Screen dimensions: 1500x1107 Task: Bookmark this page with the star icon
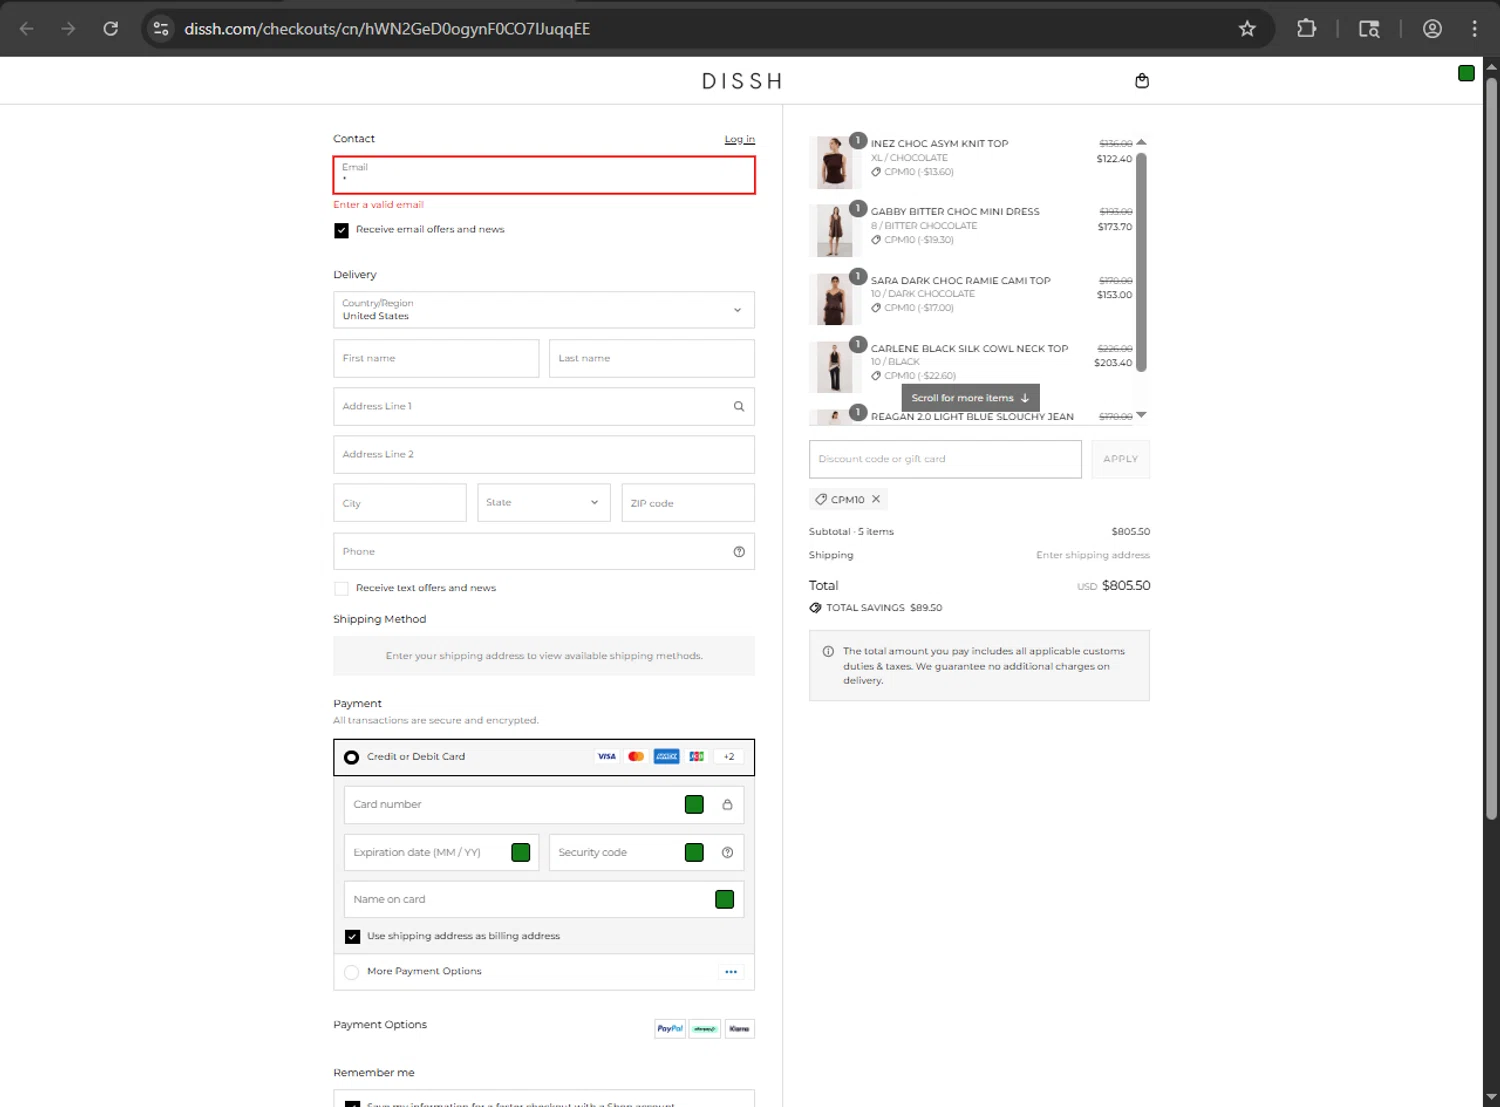pos(1247,28)
